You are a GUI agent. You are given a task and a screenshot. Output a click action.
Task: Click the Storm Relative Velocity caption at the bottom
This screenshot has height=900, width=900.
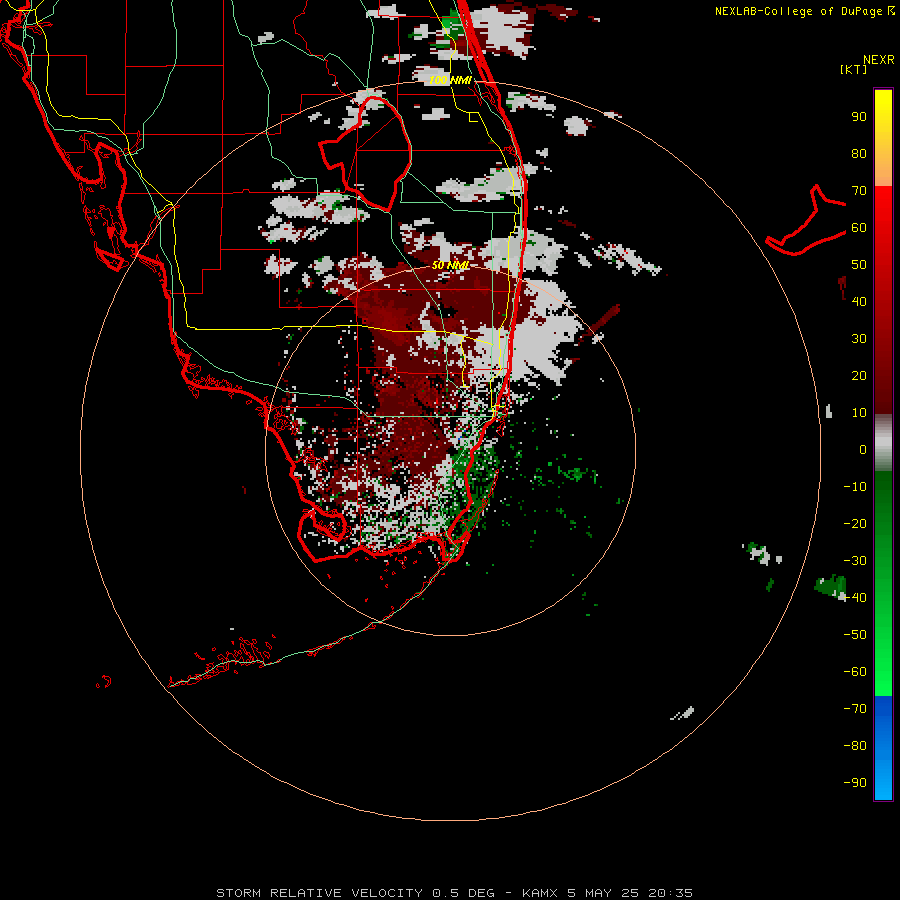click(454, 893)
